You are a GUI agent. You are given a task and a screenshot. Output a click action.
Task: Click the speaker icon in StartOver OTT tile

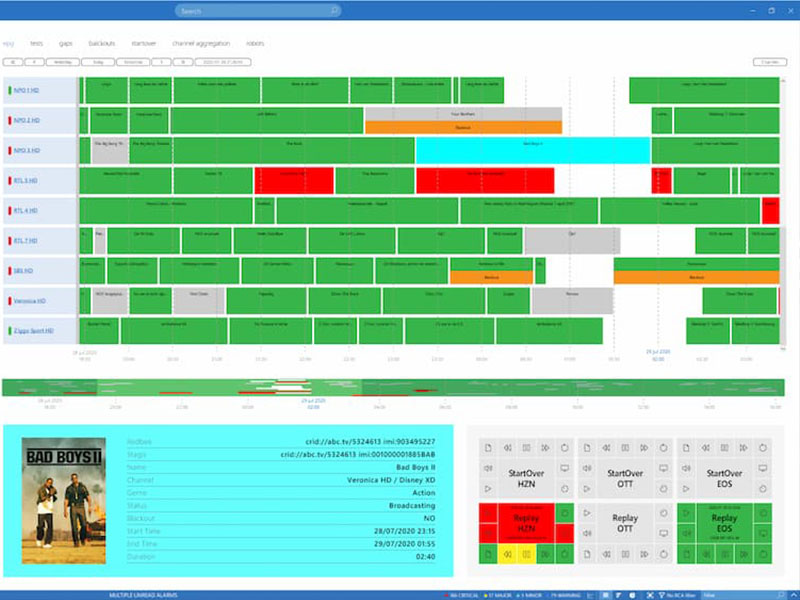click(x=587, y=468)
